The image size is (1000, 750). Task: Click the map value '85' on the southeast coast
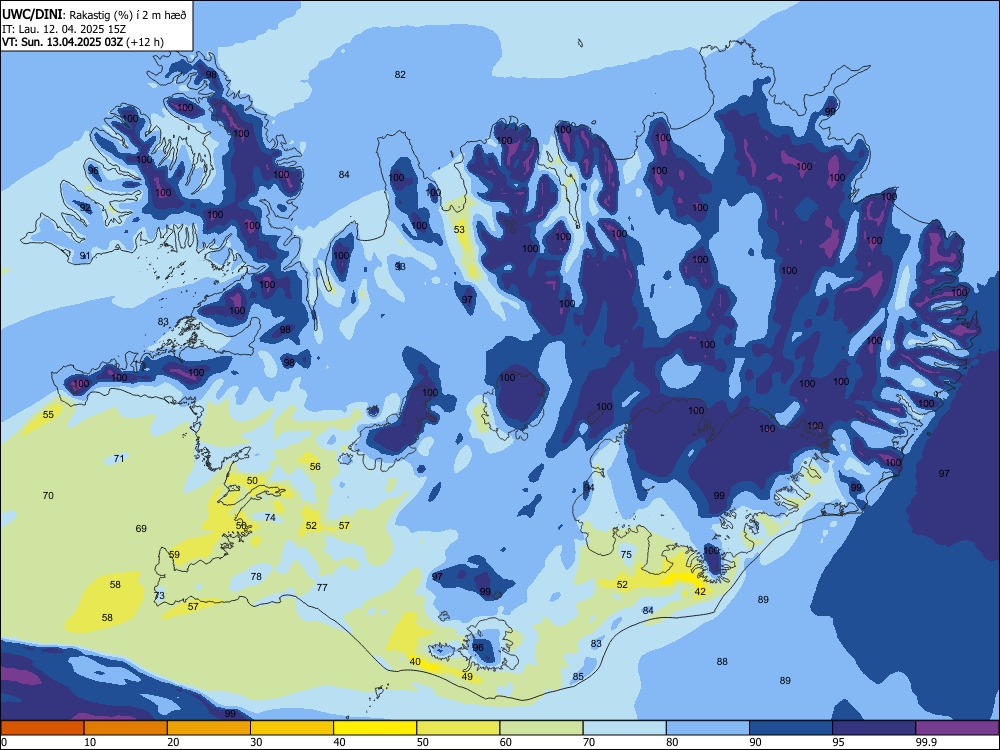(578, 677)
